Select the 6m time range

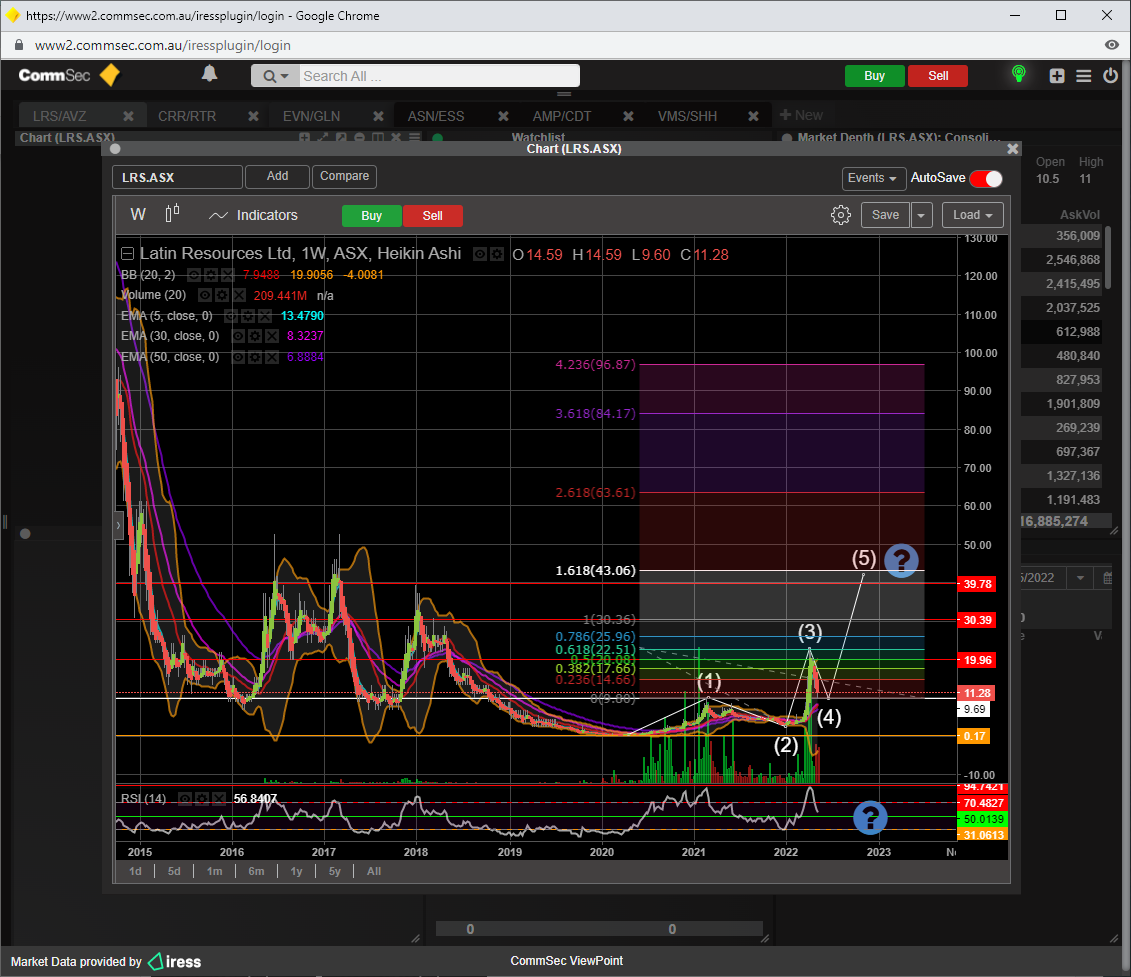click(256, 871)
